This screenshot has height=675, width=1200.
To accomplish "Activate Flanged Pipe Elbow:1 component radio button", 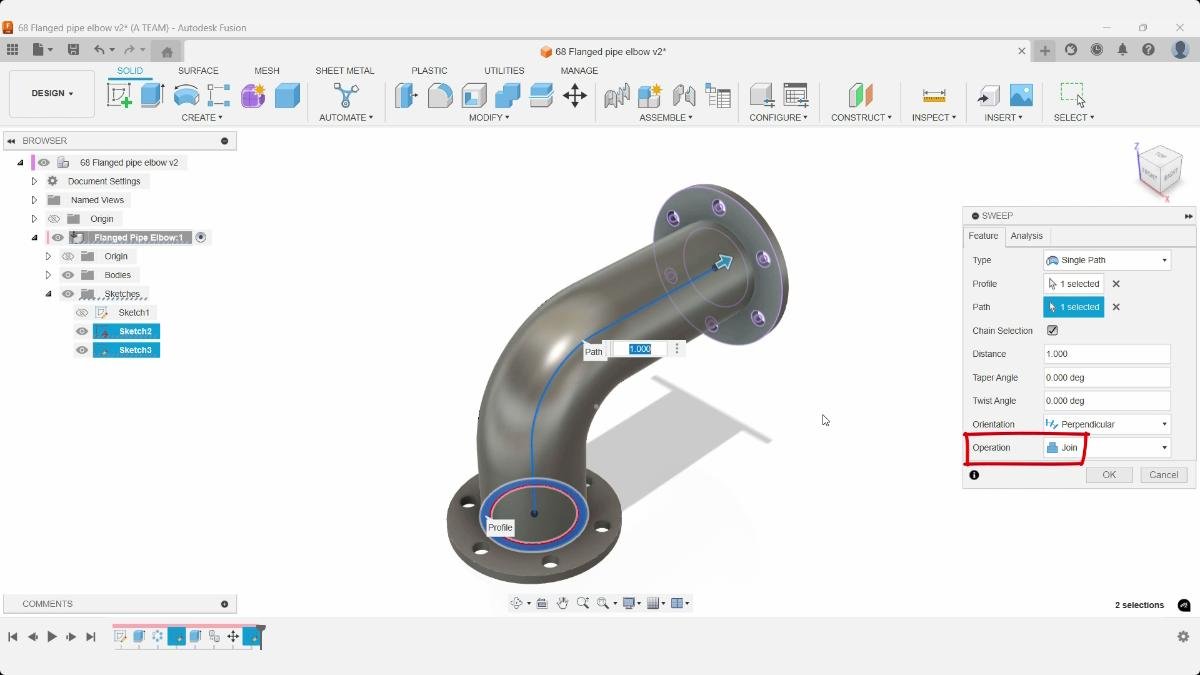I will [201, 238].
